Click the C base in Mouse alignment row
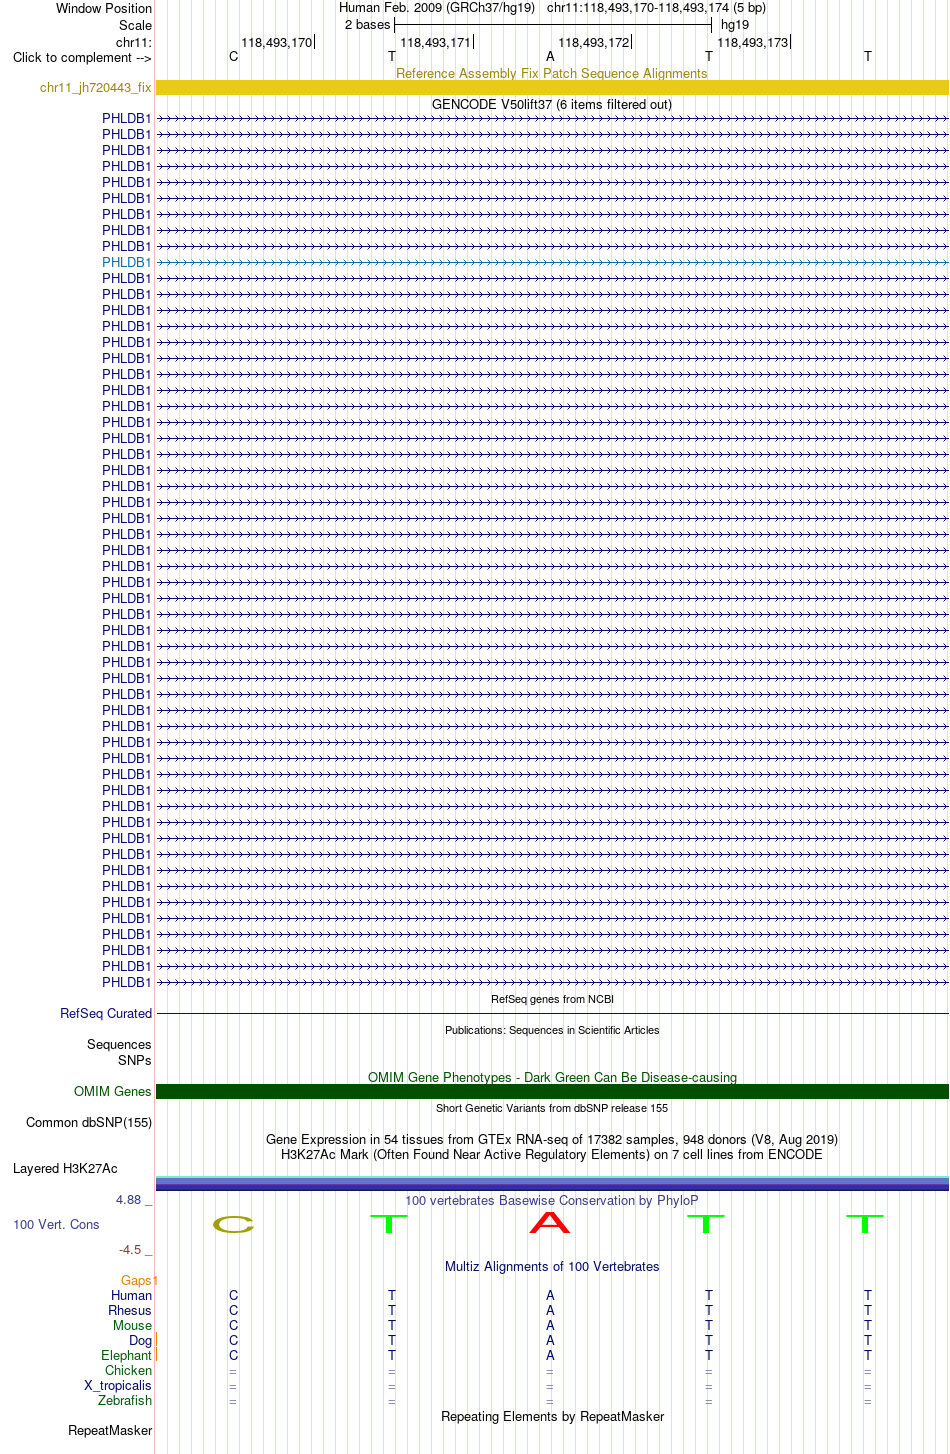Image resolution: width=950 pixels, height=1454 pixels. 234,1325
